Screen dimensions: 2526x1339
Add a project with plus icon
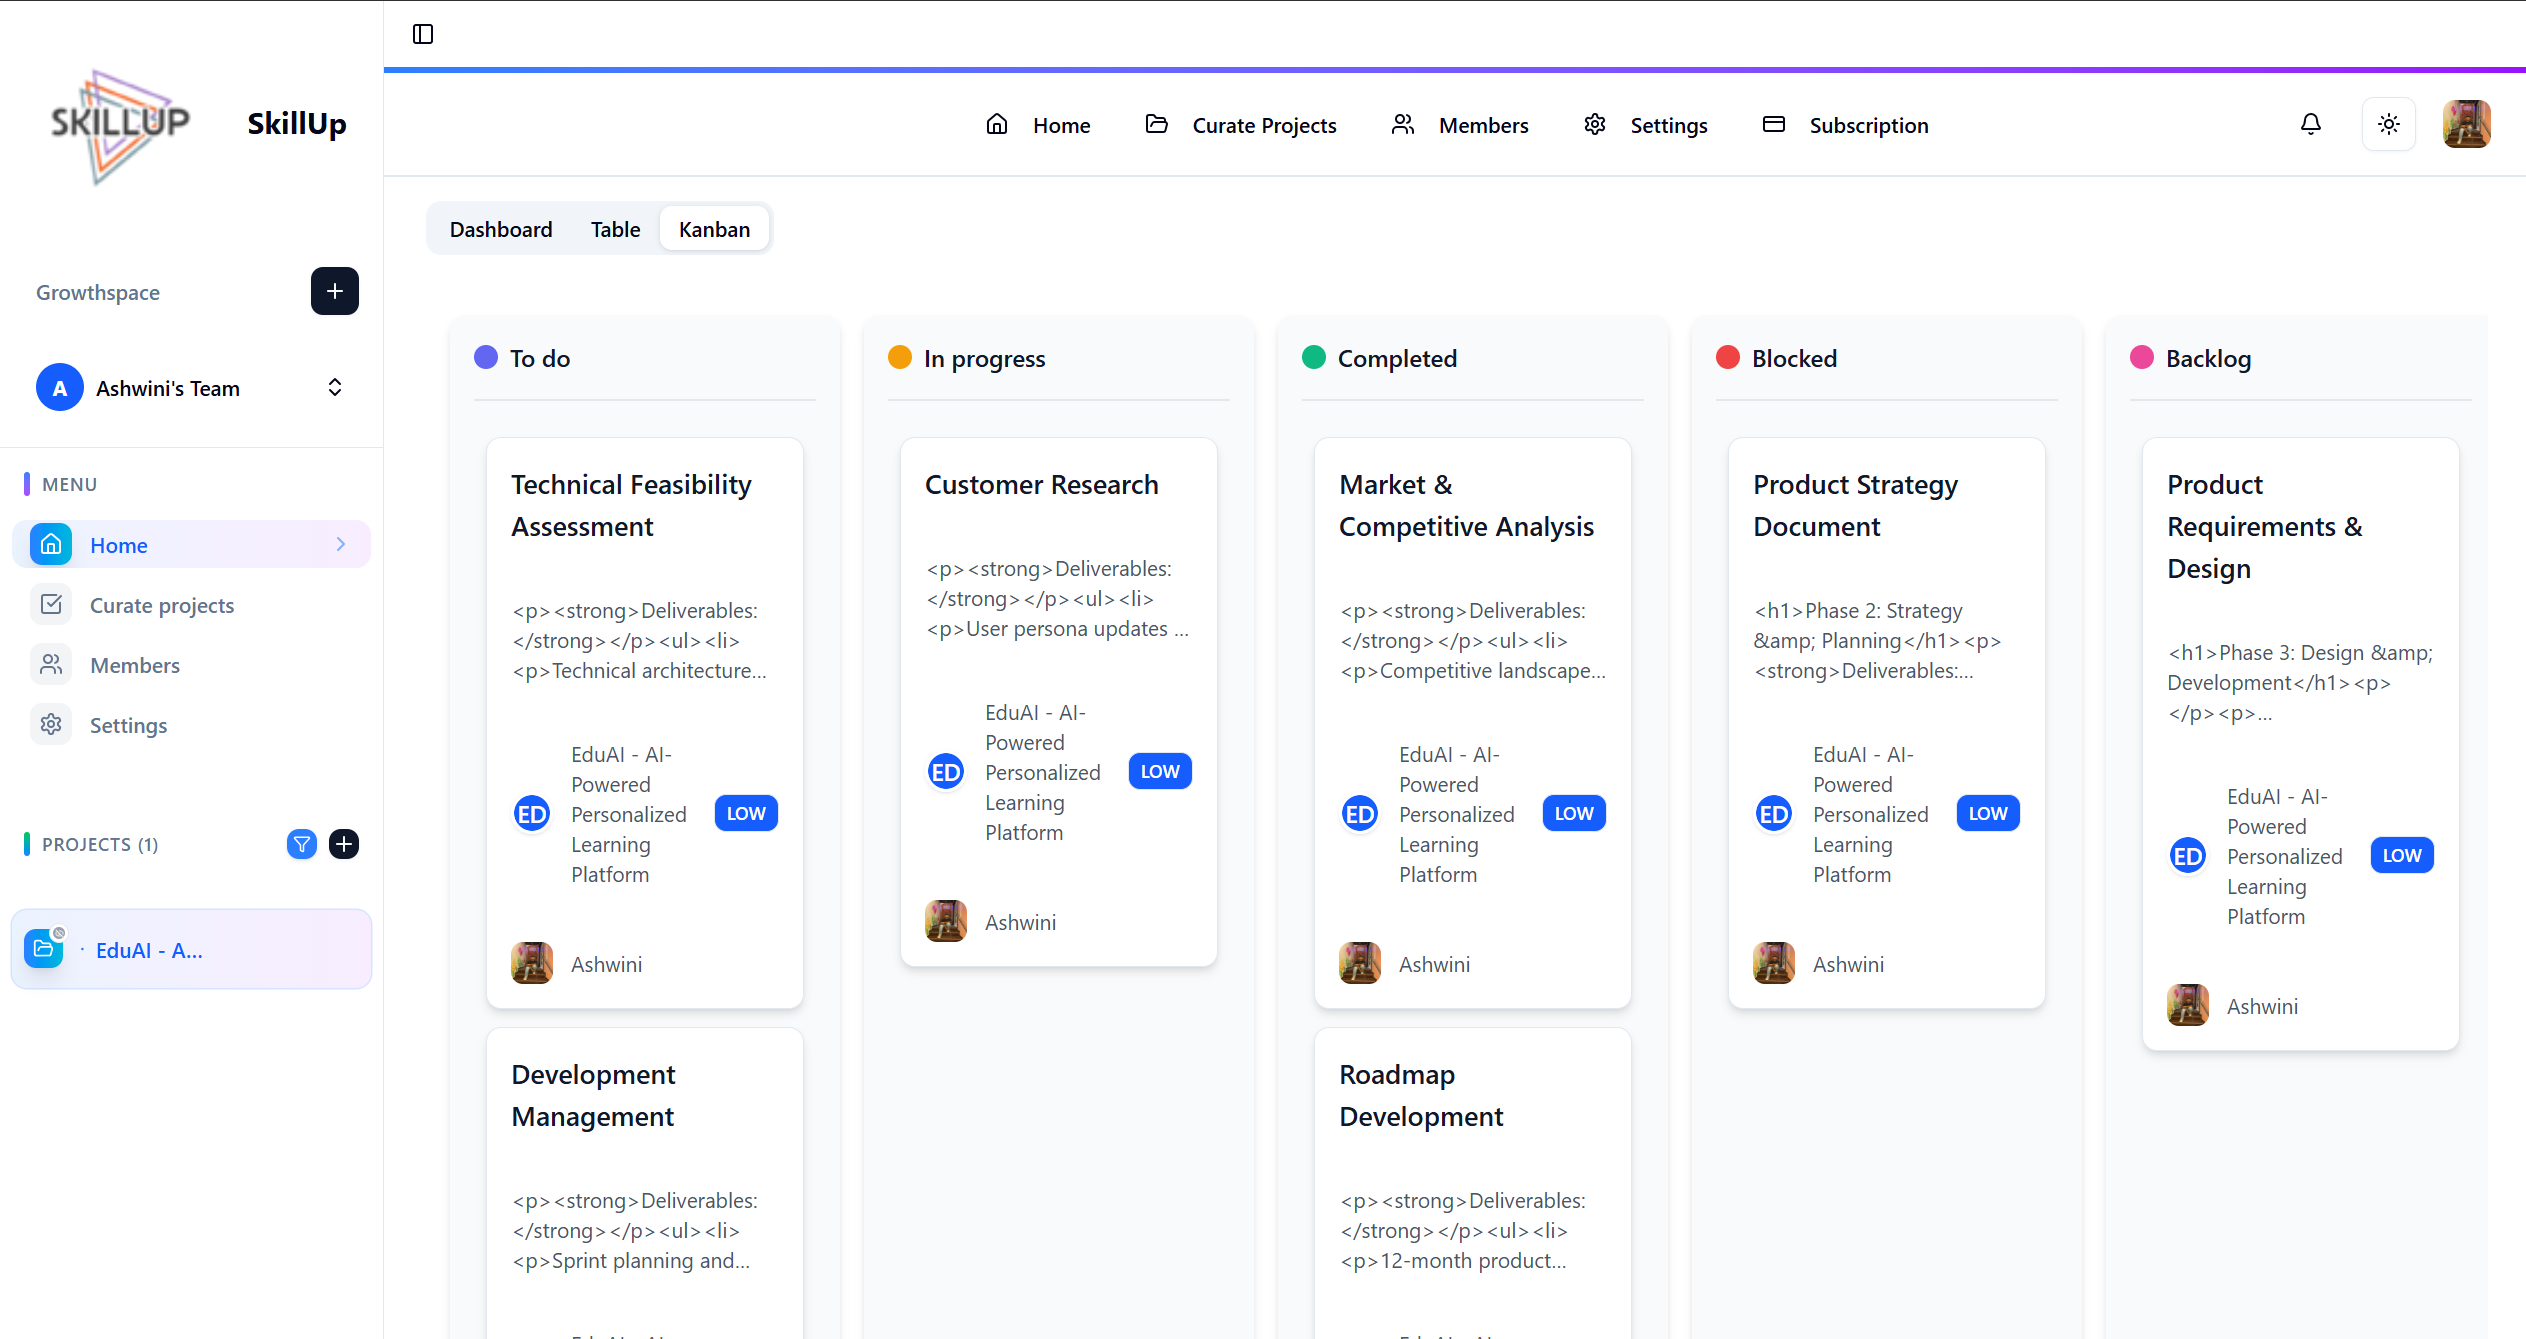344,844
